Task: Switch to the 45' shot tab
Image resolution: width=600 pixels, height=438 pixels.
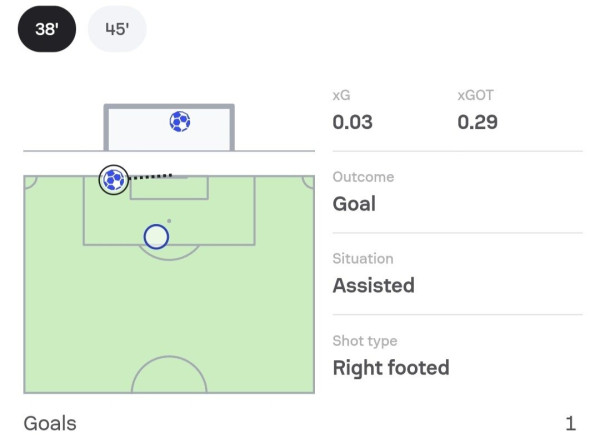Action: click(117, 29)
